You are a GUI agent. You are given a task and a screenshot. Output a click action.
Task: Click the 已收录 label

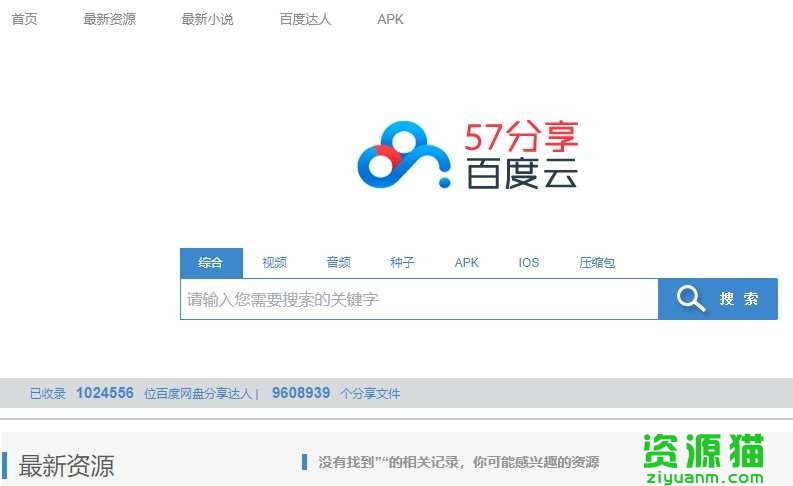[x=48, y=393]
